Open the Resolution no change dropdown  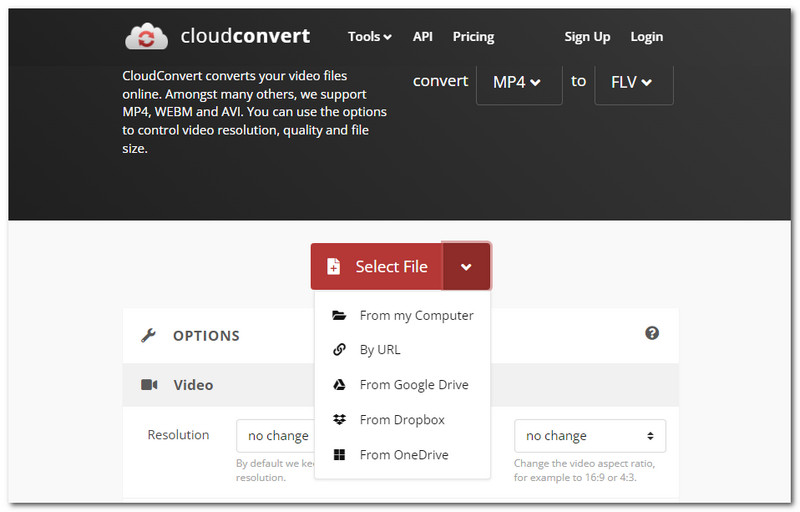(275, 436)
